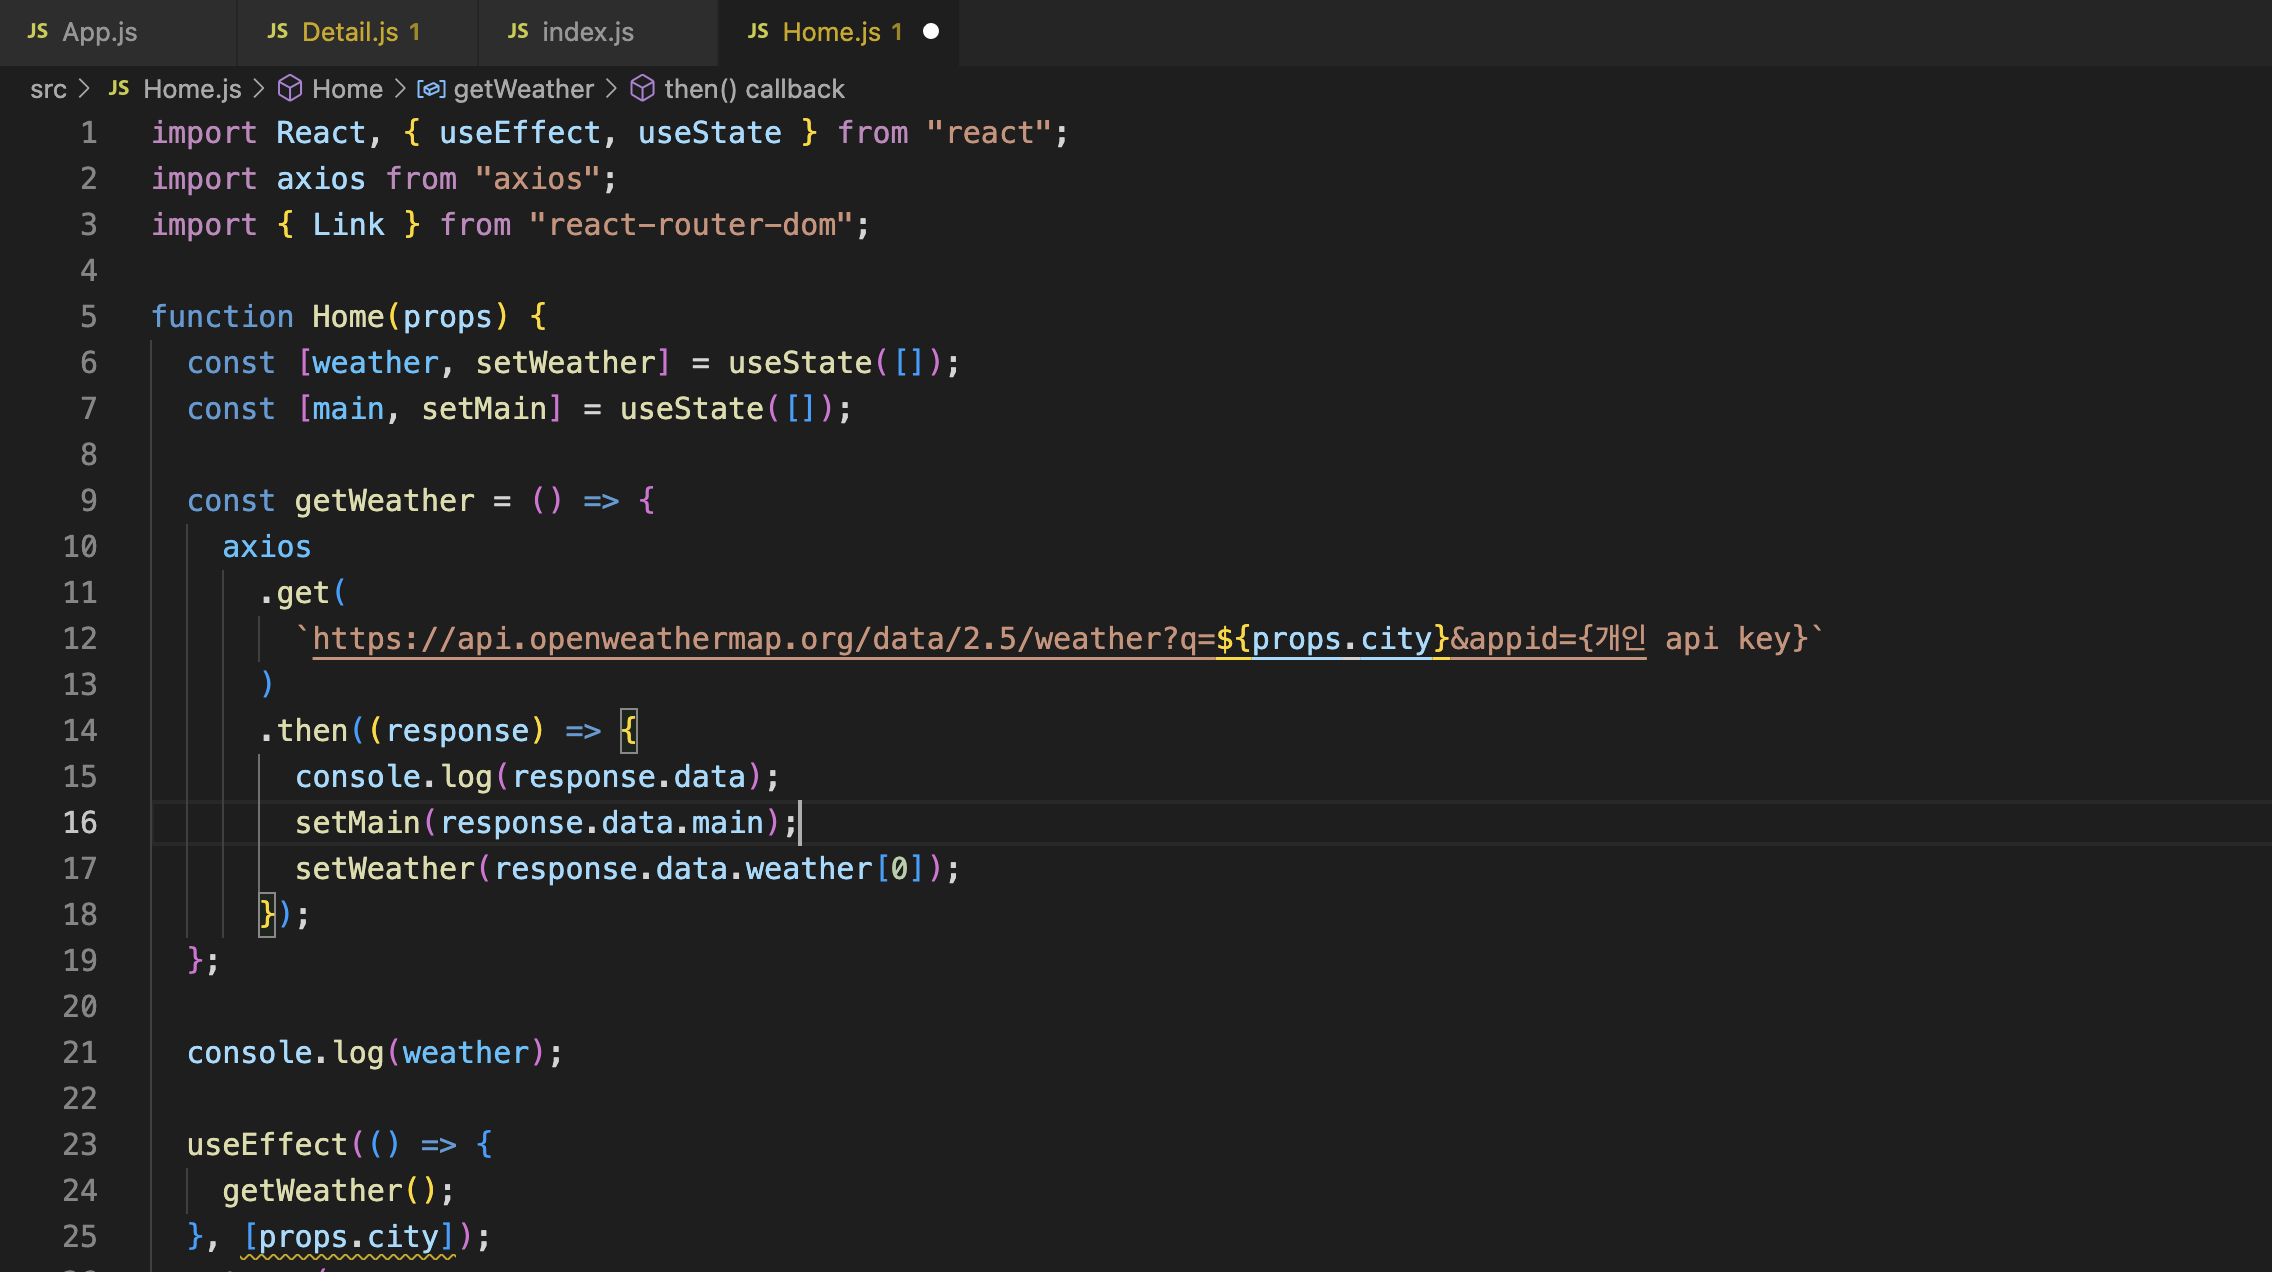Open the Detail.js tab

350,32
